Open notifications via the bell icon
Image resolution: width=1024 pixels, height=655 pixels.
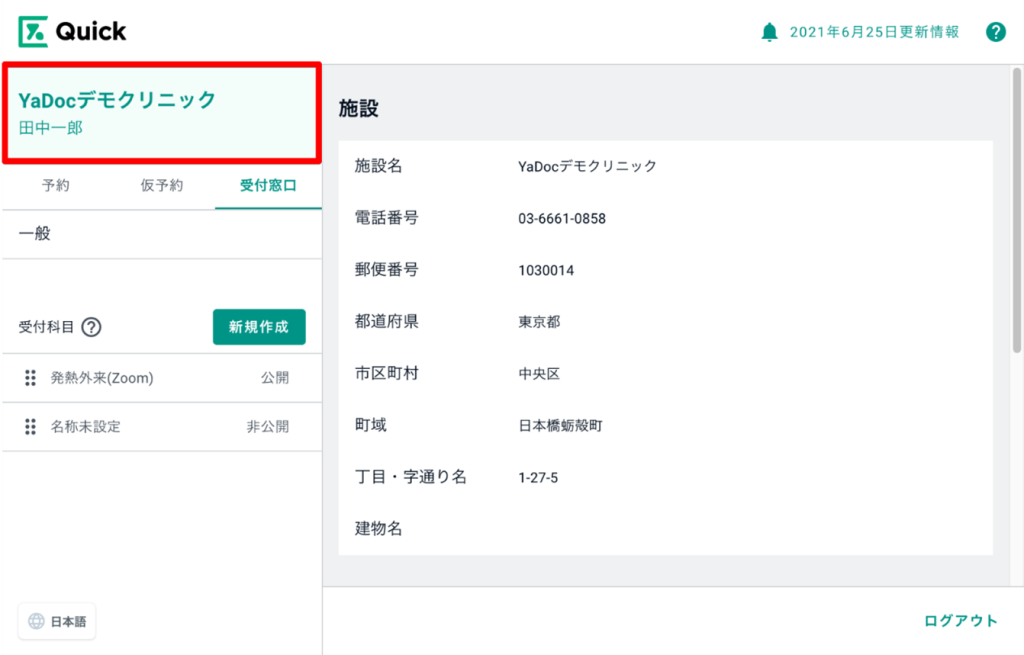click(769, 32)
